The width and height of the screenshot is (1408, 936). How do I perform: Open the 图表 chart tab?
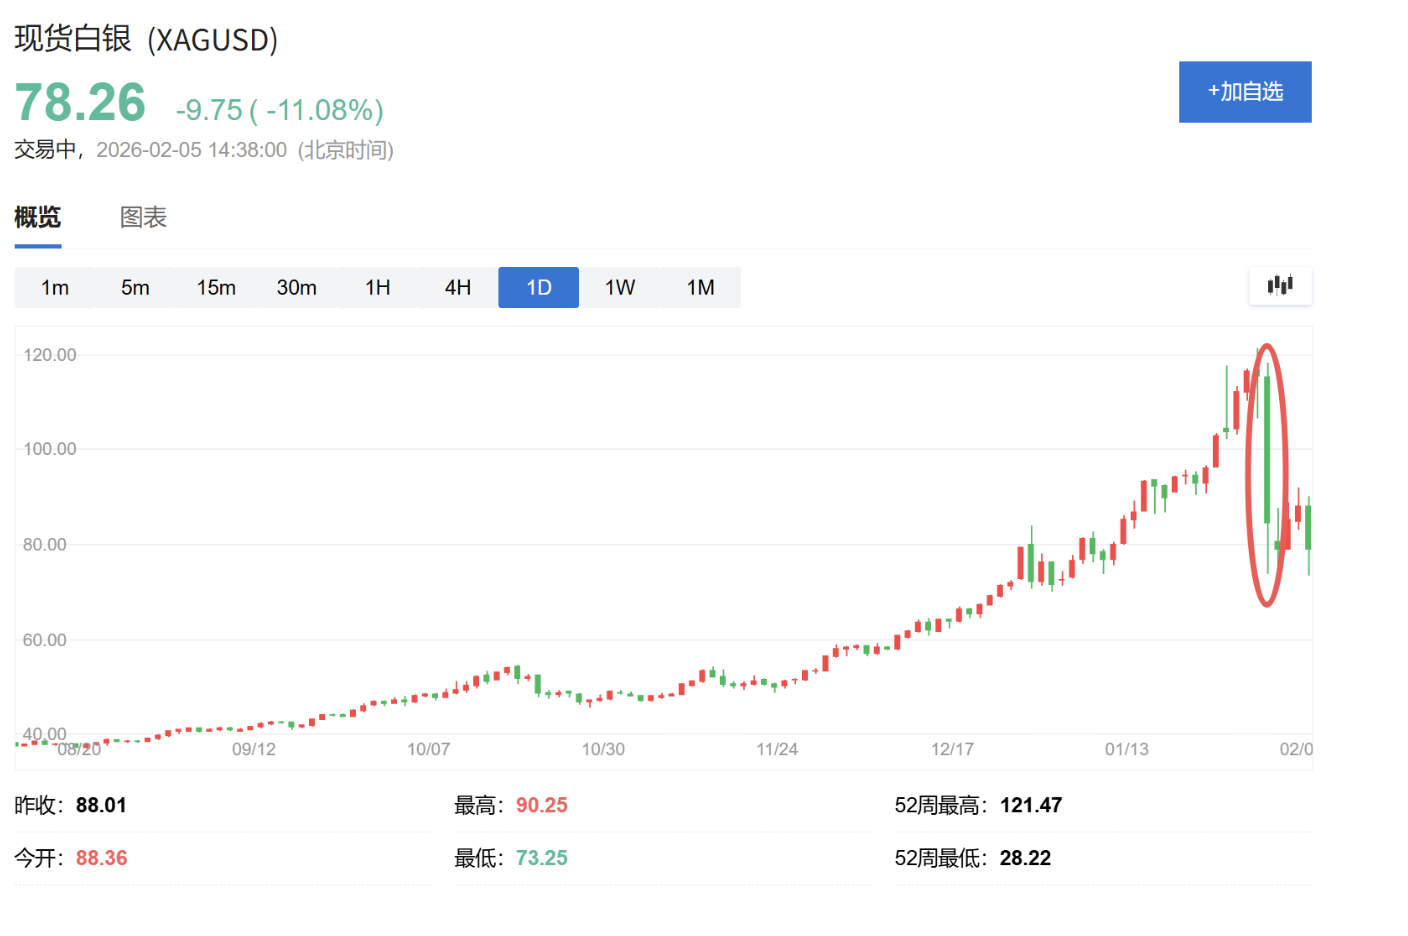(143, 217)
